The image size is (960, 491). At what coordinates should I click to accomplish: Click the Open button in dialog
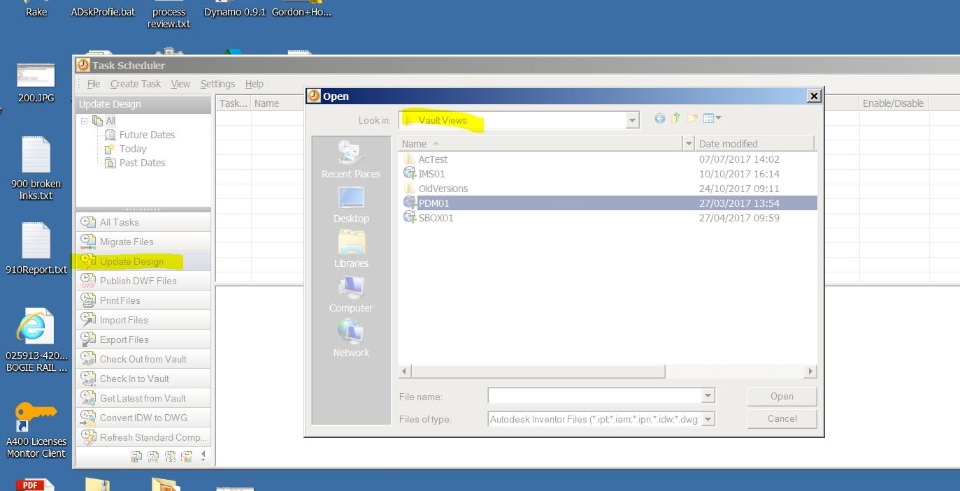click(782, 396)
